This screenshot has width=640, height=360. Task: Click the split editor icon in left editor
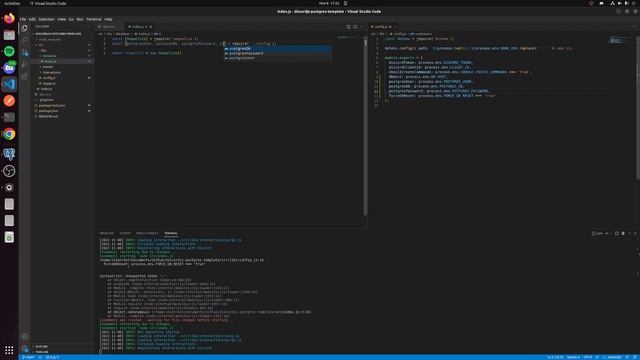[355, 27]
